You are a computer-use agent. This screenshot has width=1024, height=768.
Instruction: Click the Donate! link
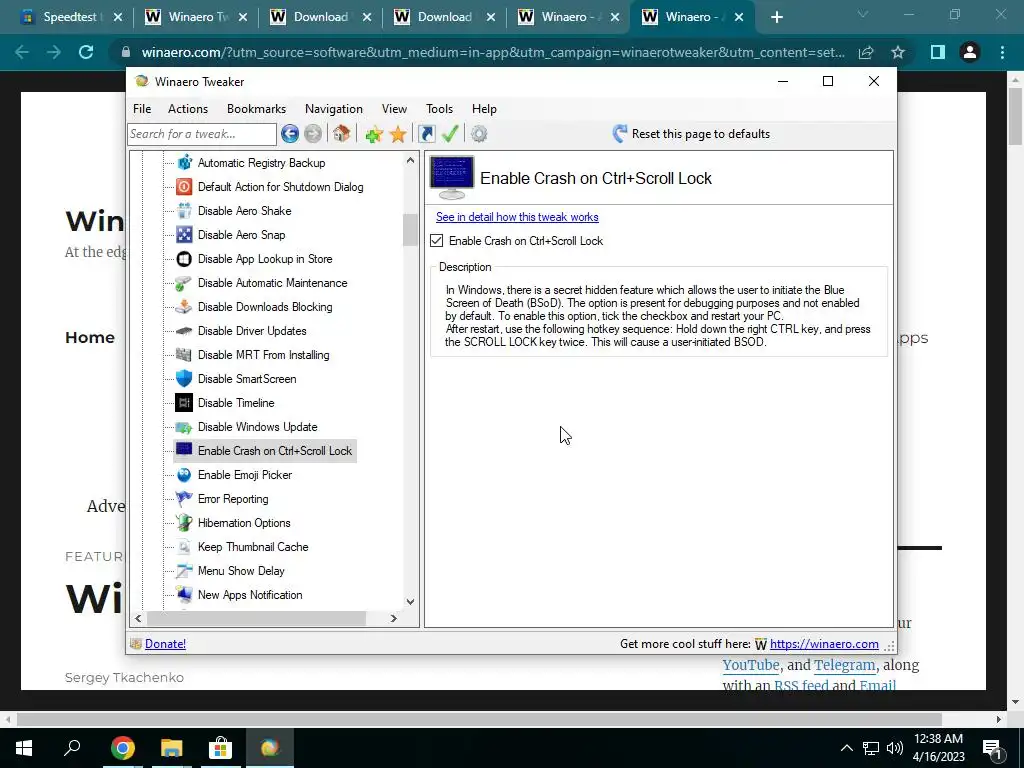tap(165, 644)
